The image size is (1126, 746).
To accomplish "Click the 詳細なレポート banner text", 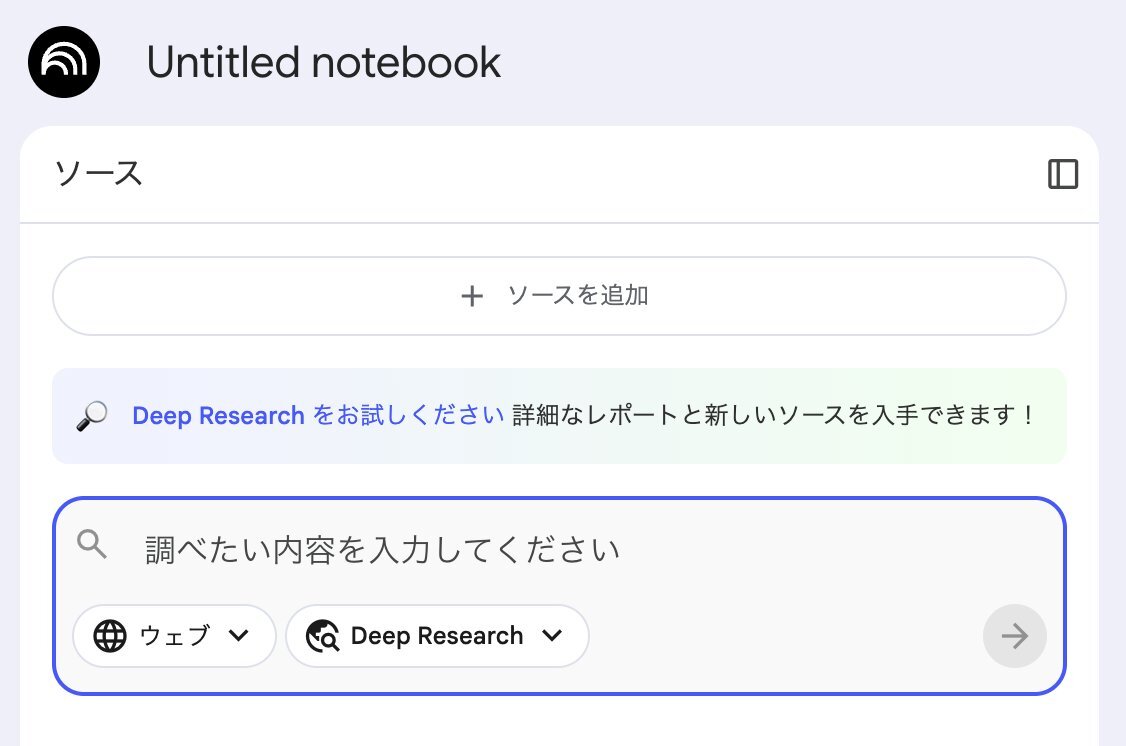I will (772, 416).
